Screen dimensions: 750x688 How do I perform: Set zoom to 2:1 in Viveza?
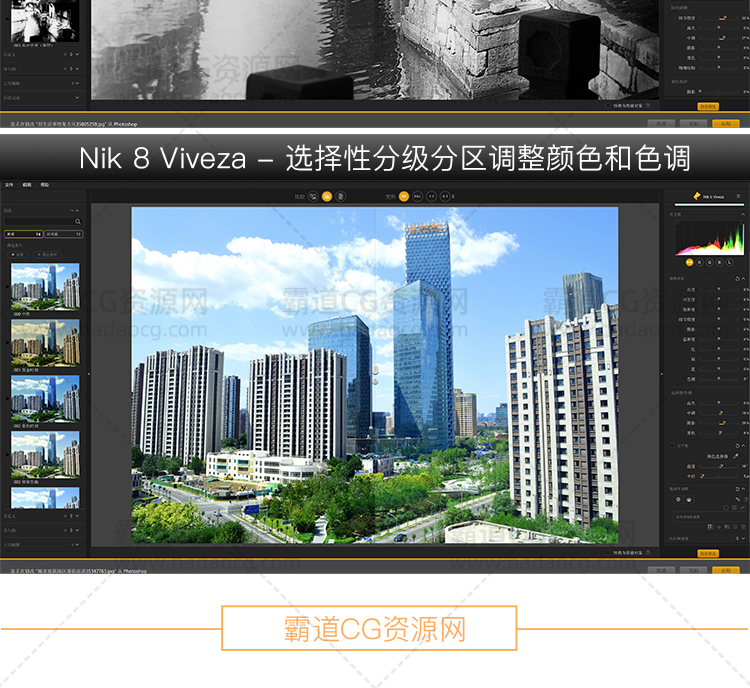[x=445, y=196]
